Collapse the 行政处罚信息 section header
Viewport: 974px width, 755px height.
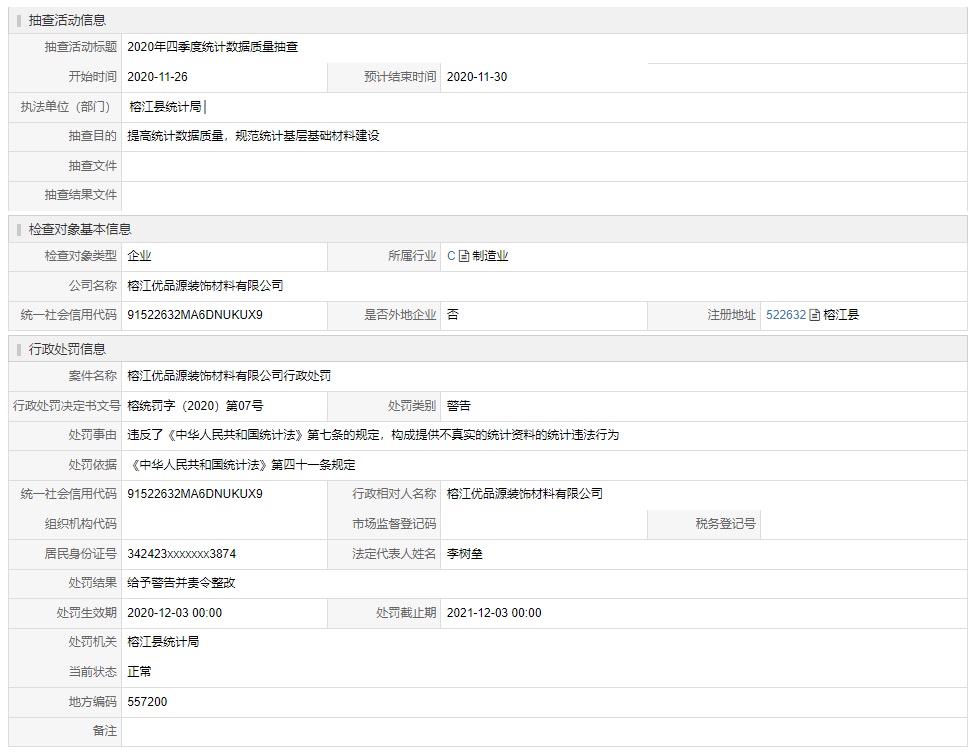pos(68,349)
